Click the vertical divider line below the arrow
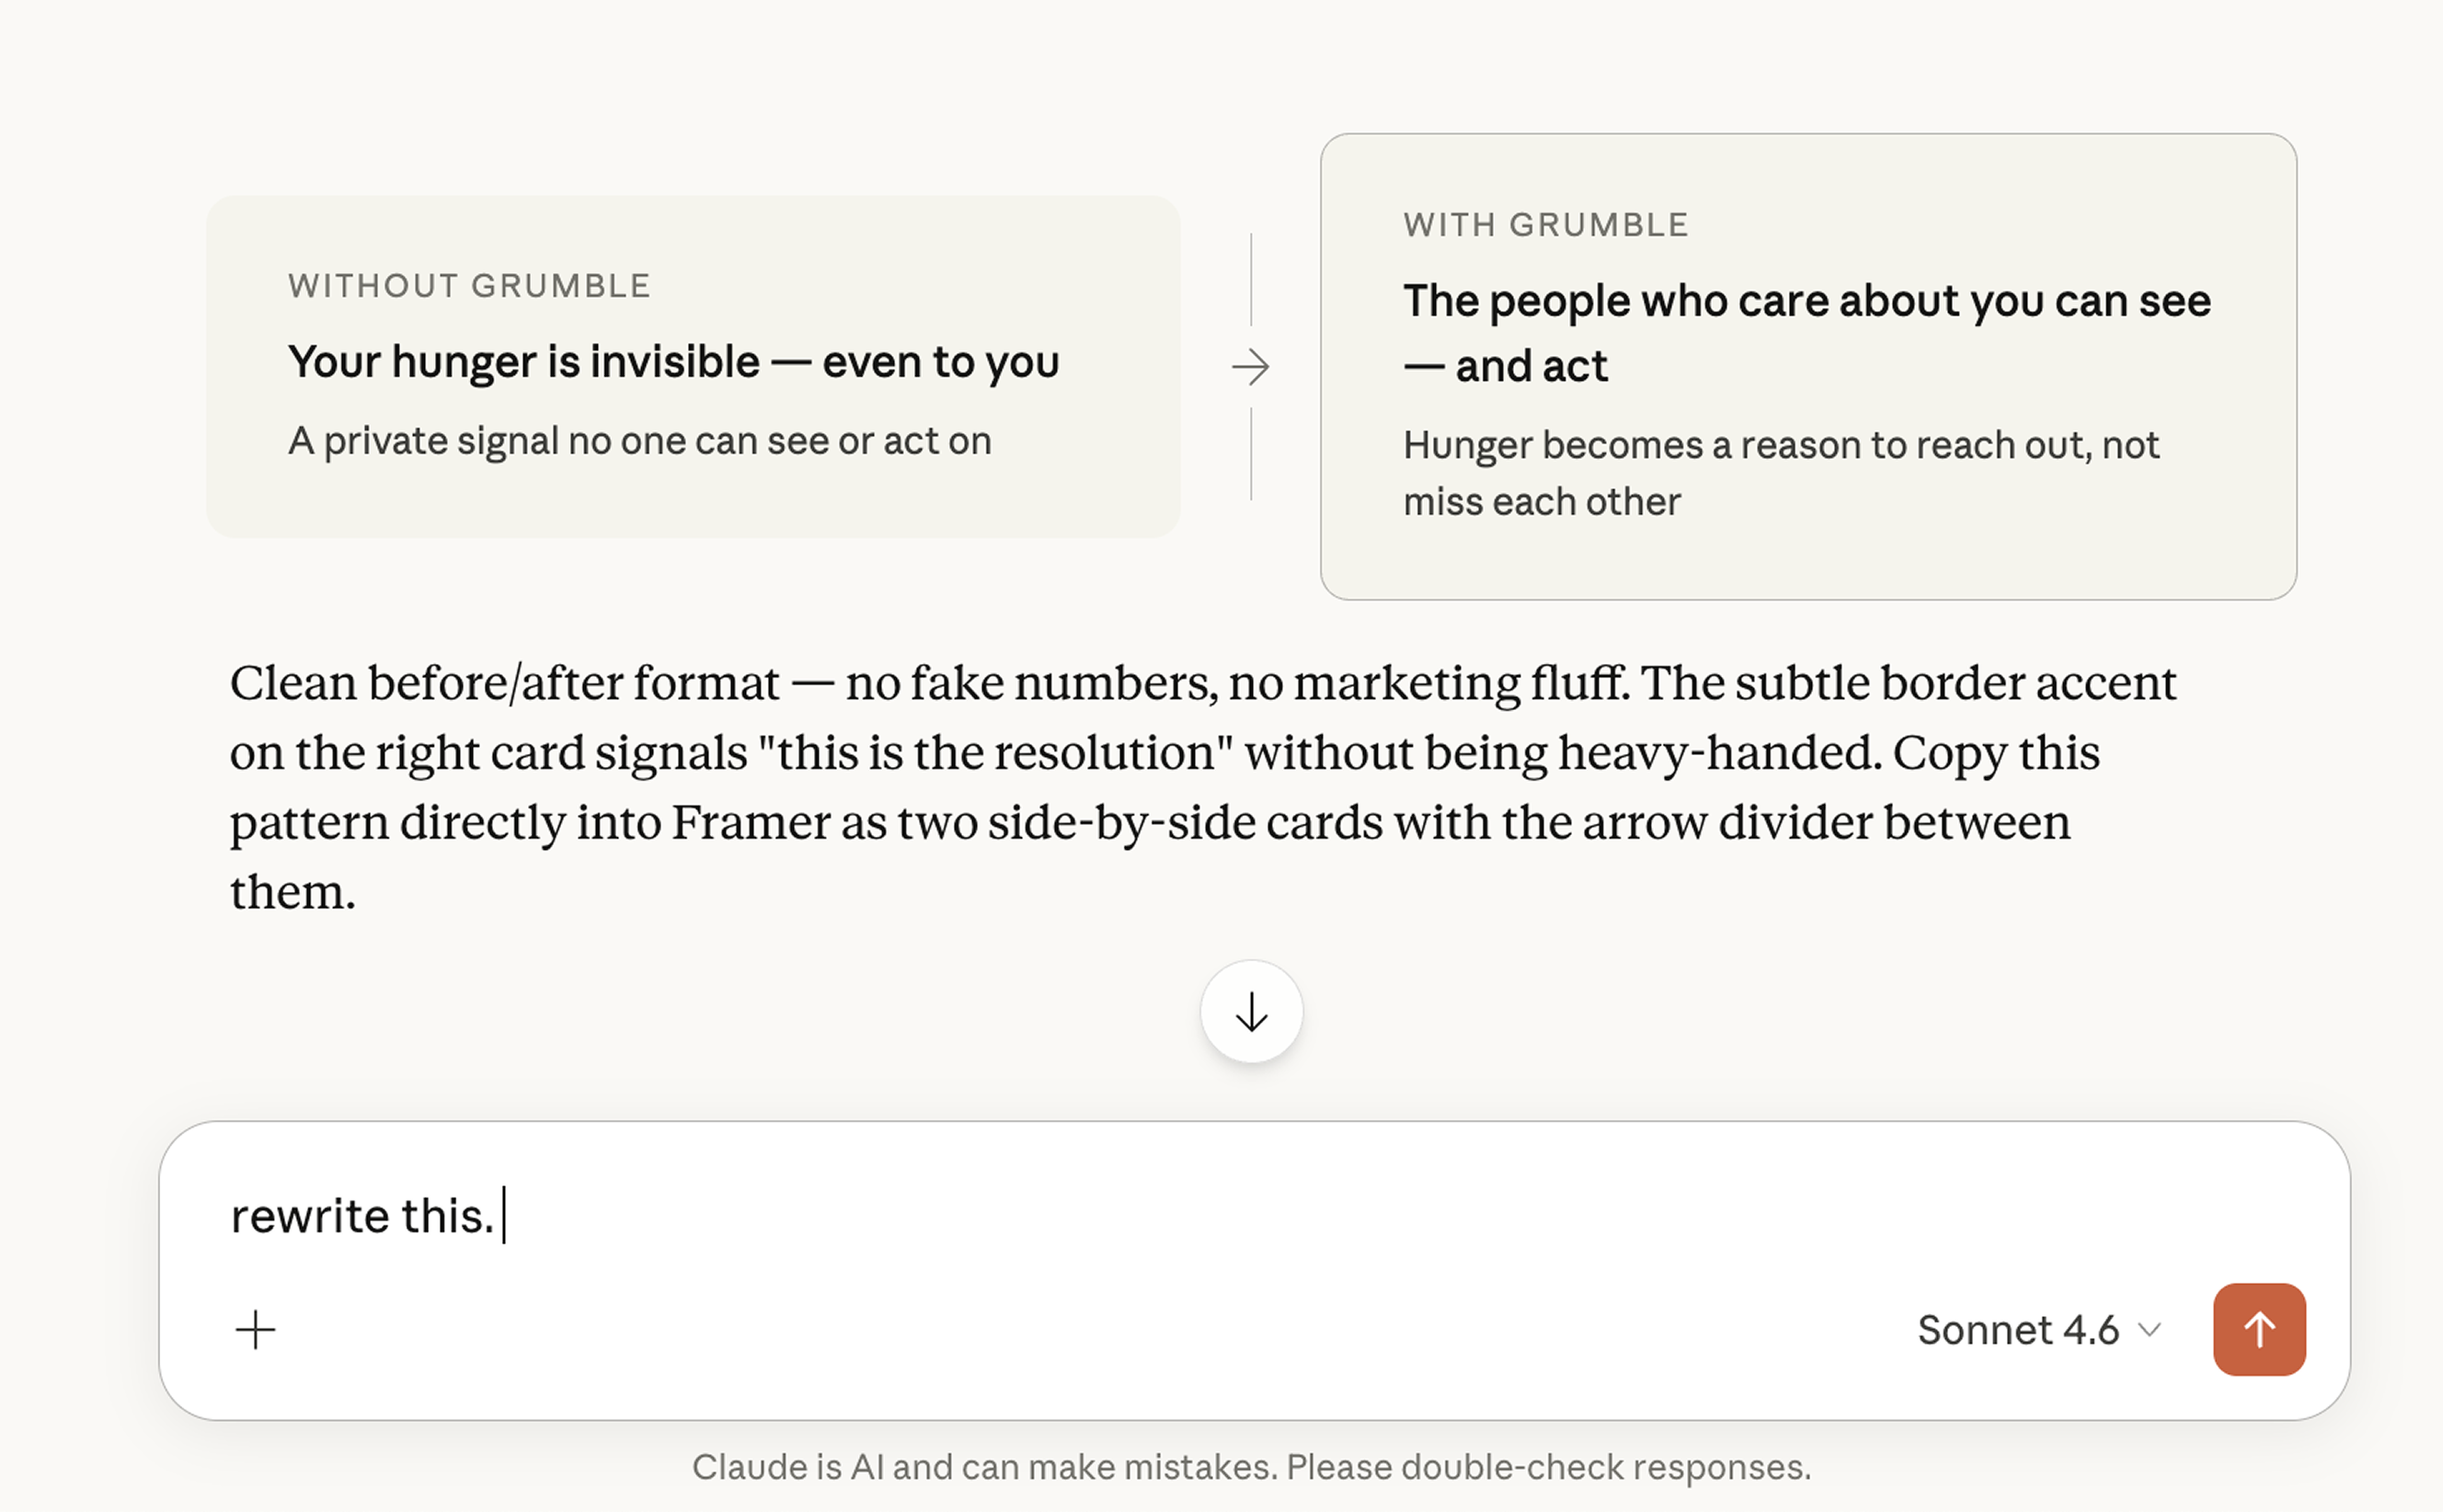2443x1512 pixels. pos(1251,454)
